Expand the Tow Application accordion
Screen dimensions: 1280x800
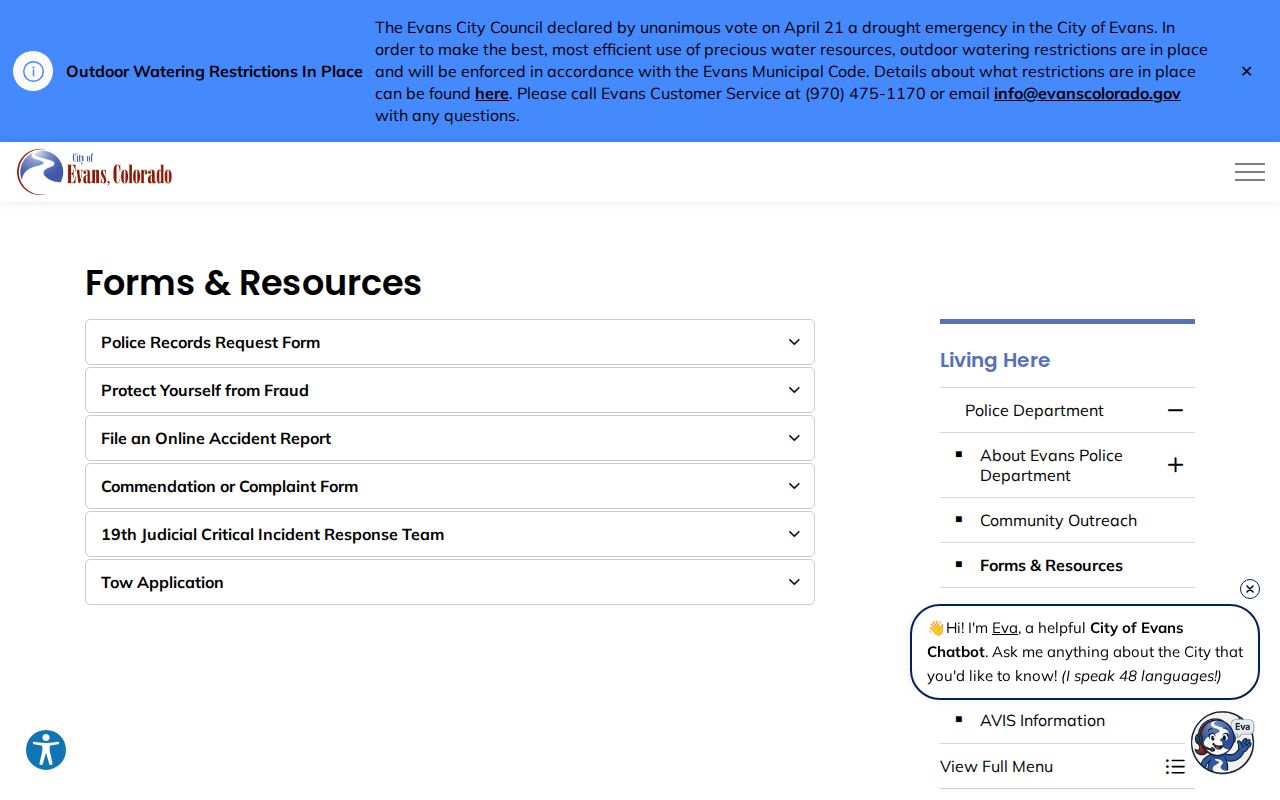click(x=450, y=582)
